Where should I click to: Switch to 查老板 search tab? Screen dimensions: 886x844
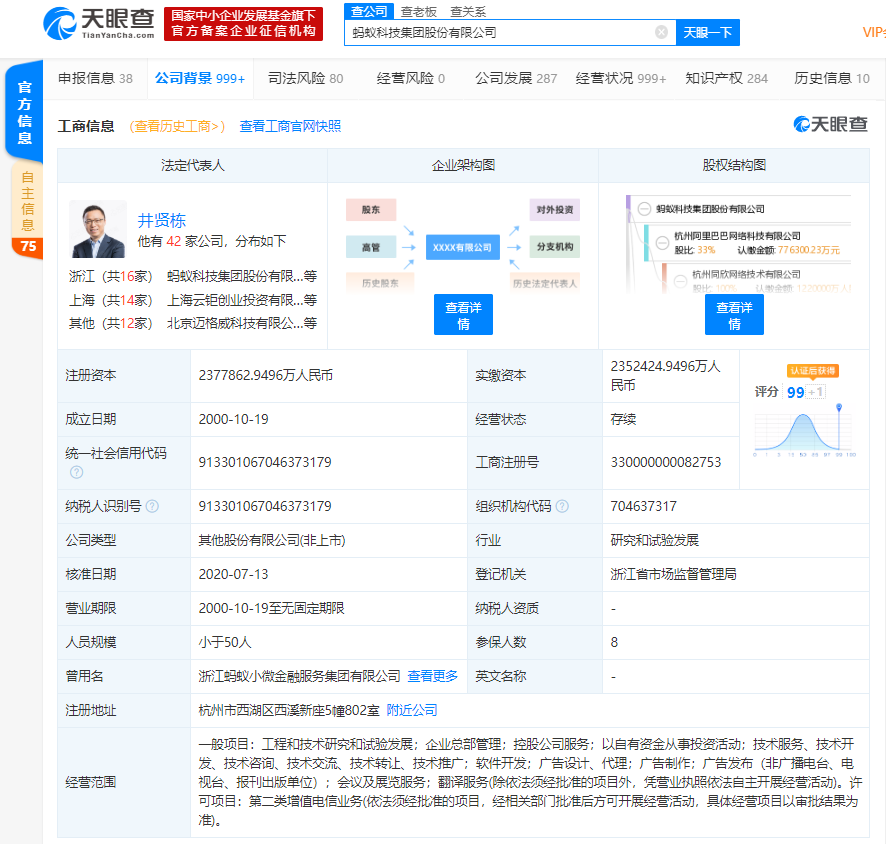pos(419,12)
